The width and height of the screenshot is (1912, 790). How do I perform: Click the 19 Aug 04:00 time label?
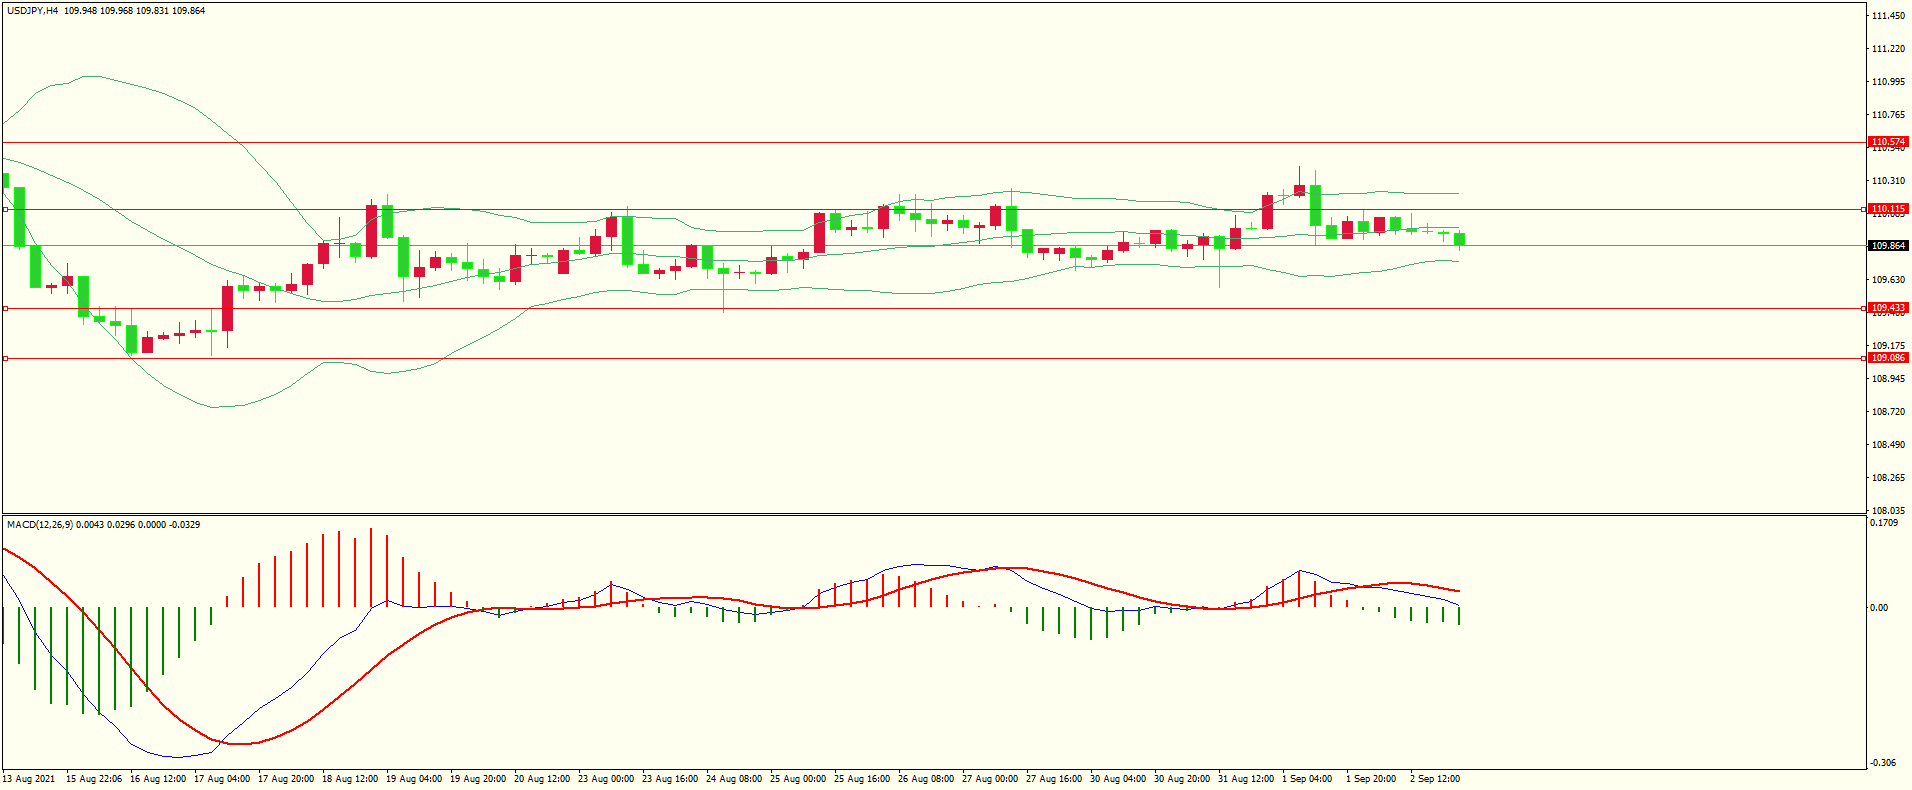click(x=413, y=779)
